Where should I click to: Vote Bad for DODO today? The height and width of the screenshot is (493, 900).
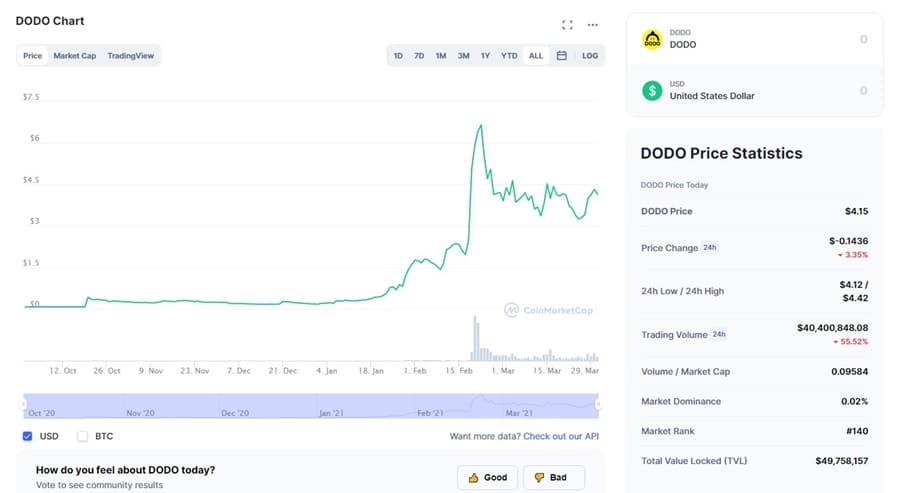[551, 477]
